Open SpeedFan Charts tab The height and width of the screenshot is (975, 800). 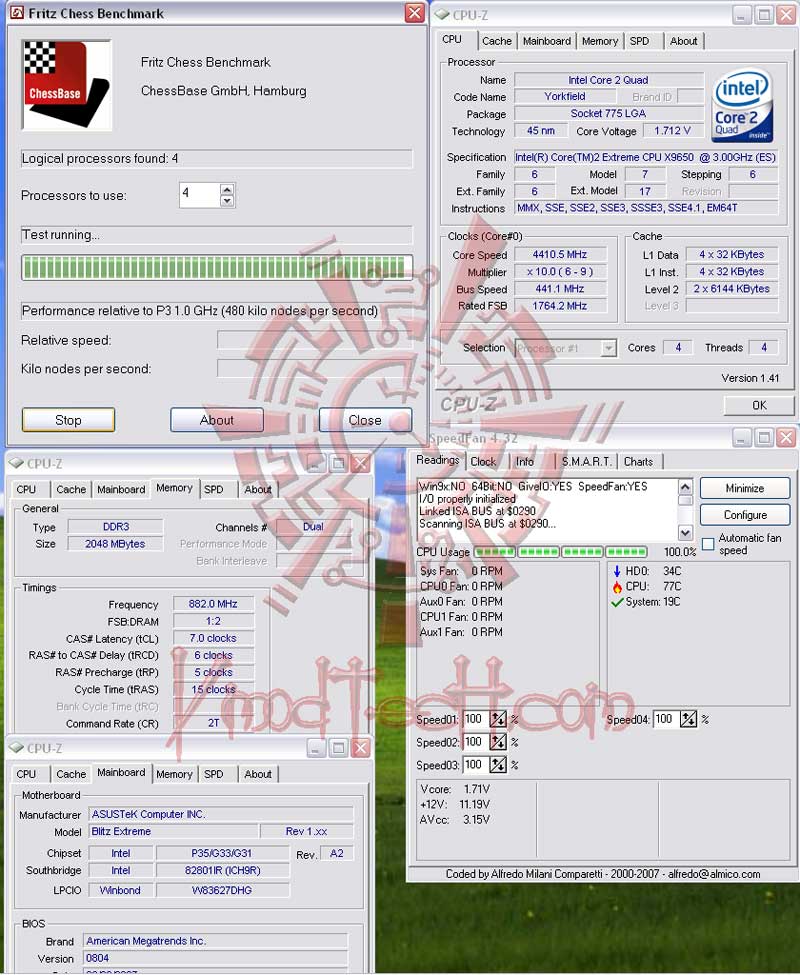(638, 461)
